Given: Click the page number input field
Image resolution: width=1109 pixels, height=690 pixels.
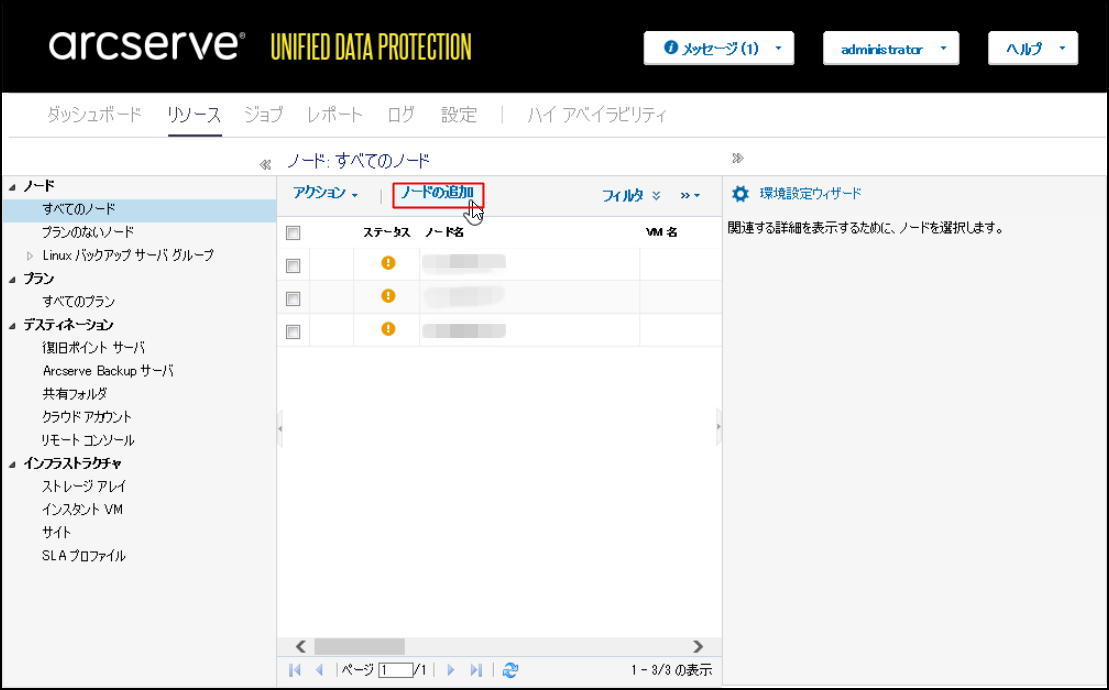Looking at the screenshot, I should tap(396, 670).
